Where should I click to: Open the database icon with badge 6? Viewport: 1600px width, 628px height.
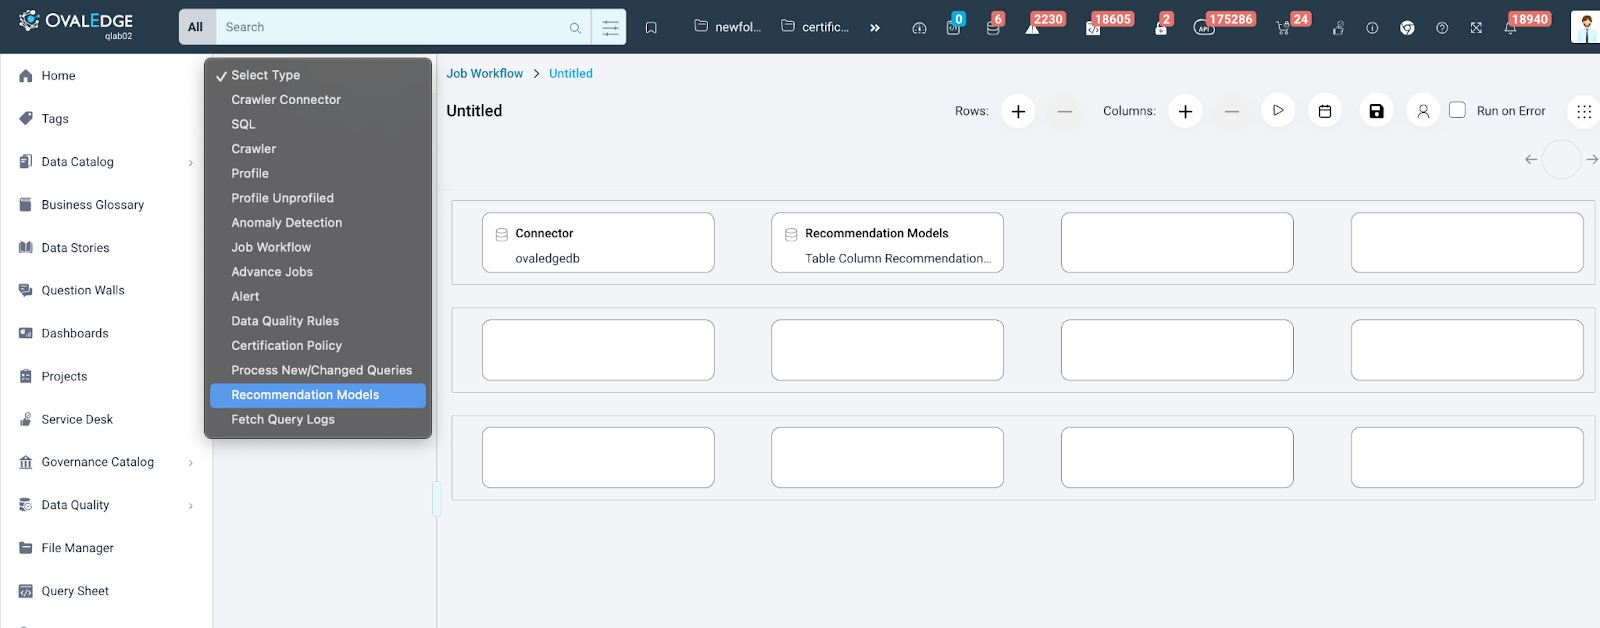(x=993, y=26)
